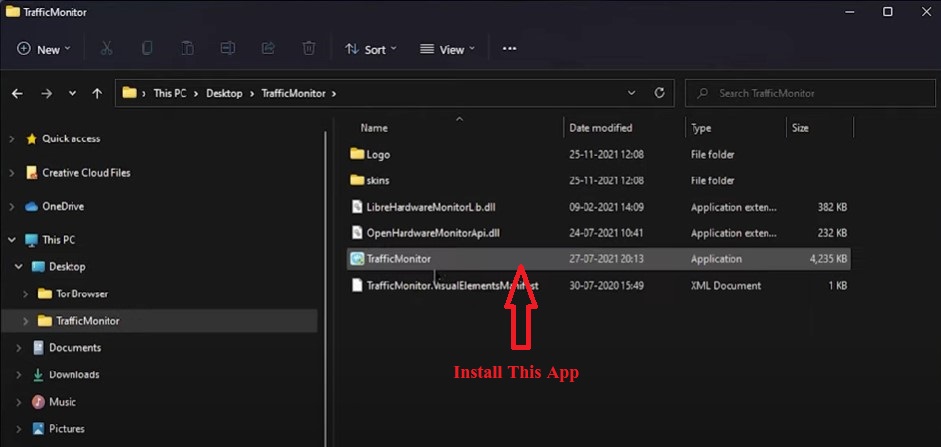
Task: Click the Delete trash icon
Action: tap(308, 49)
